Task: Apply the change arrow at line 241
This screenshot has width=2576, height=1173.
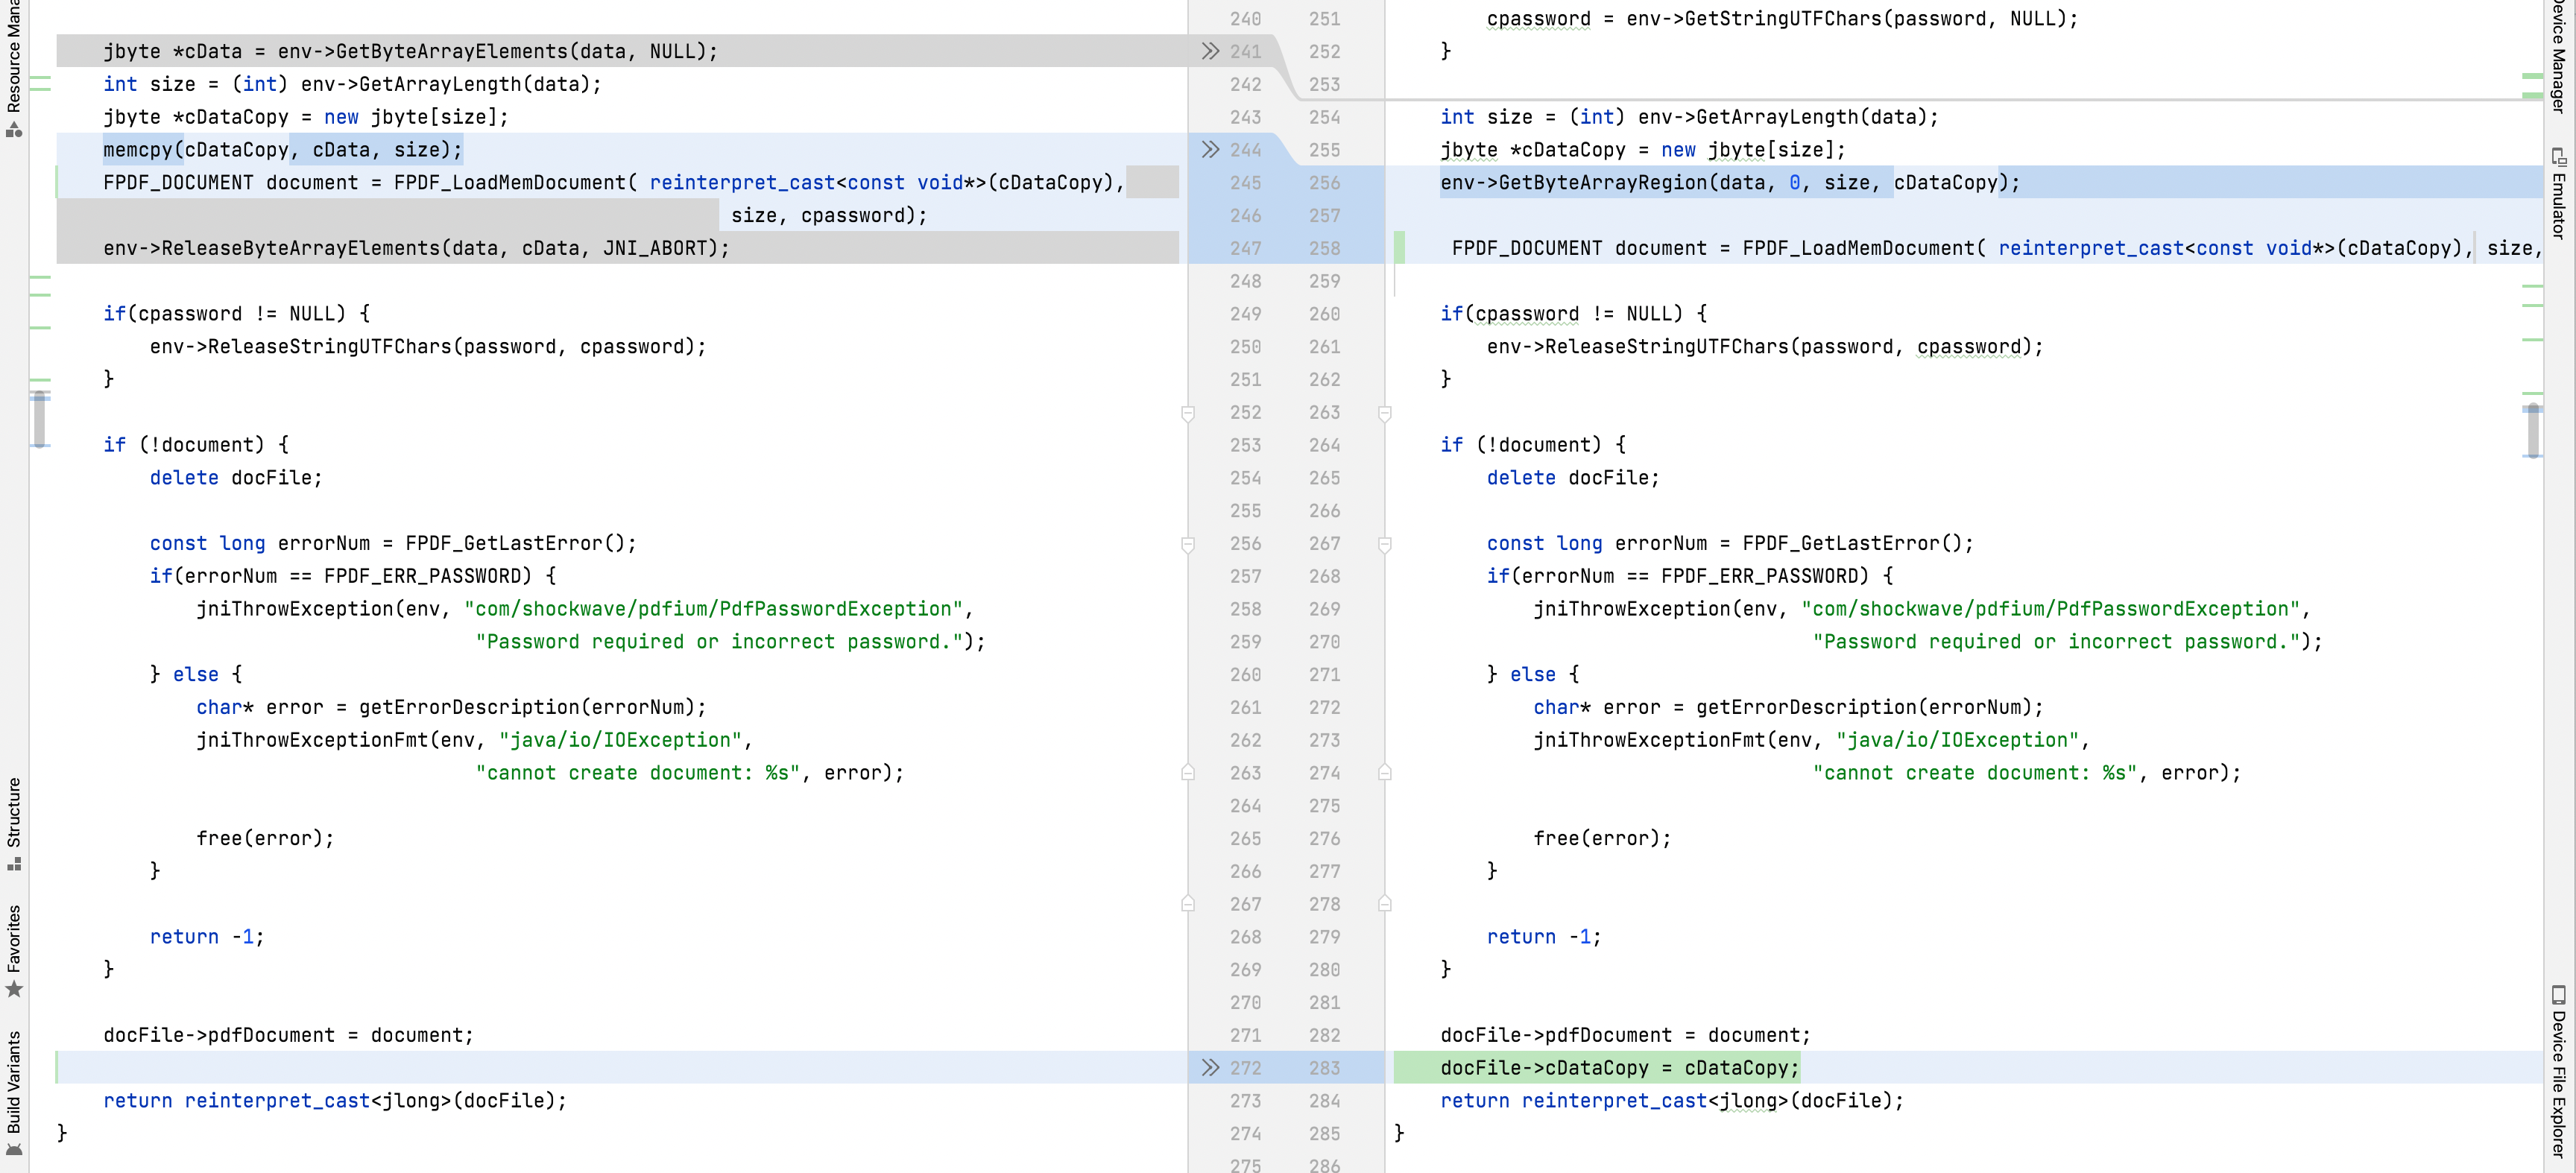Action: [1210, 51]
